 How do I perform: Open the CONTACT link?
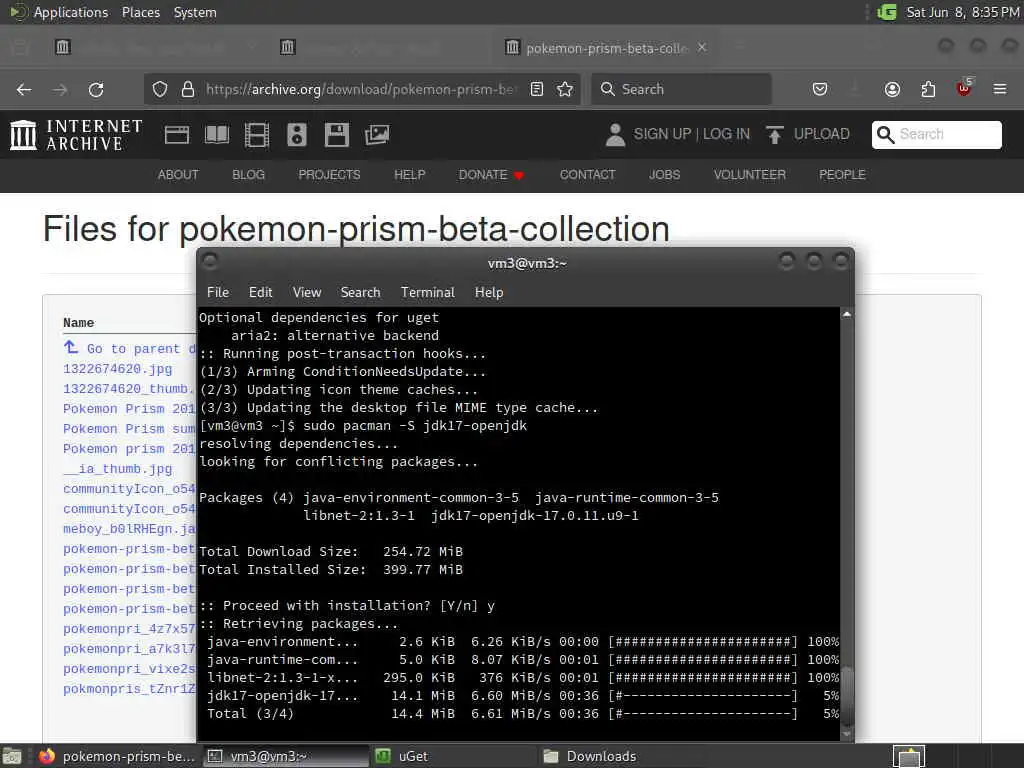[x=588, y=175]
